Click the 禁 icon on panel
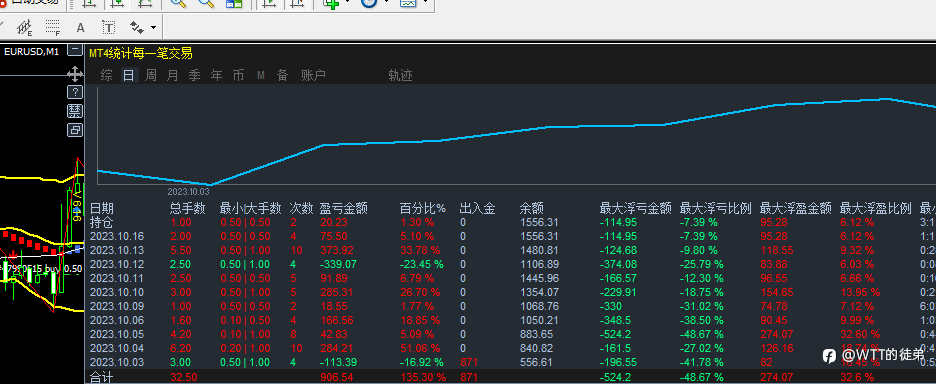Viewport: 936px width, 384px height. coord(75,110)
